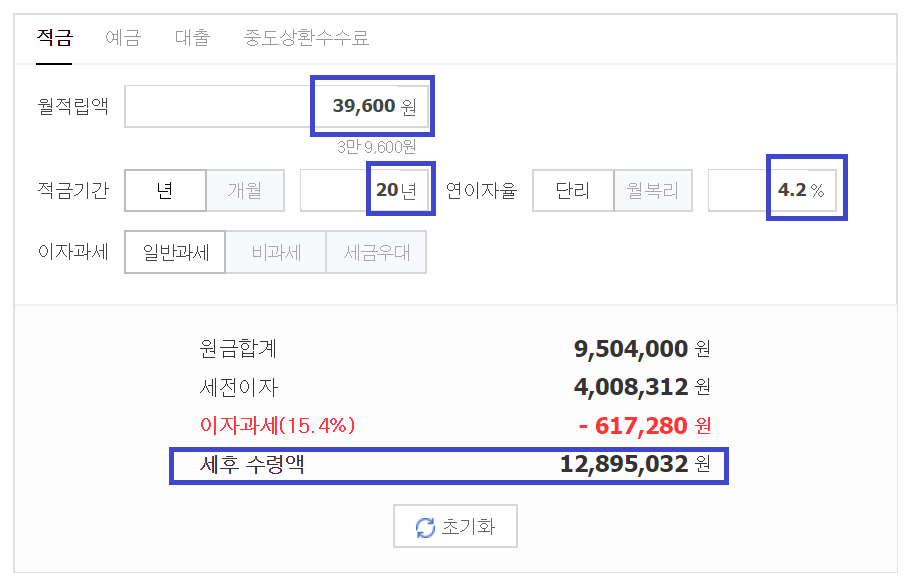Click the 월적립액 amount input field
907x581 pixels.
tap(276, 106)
